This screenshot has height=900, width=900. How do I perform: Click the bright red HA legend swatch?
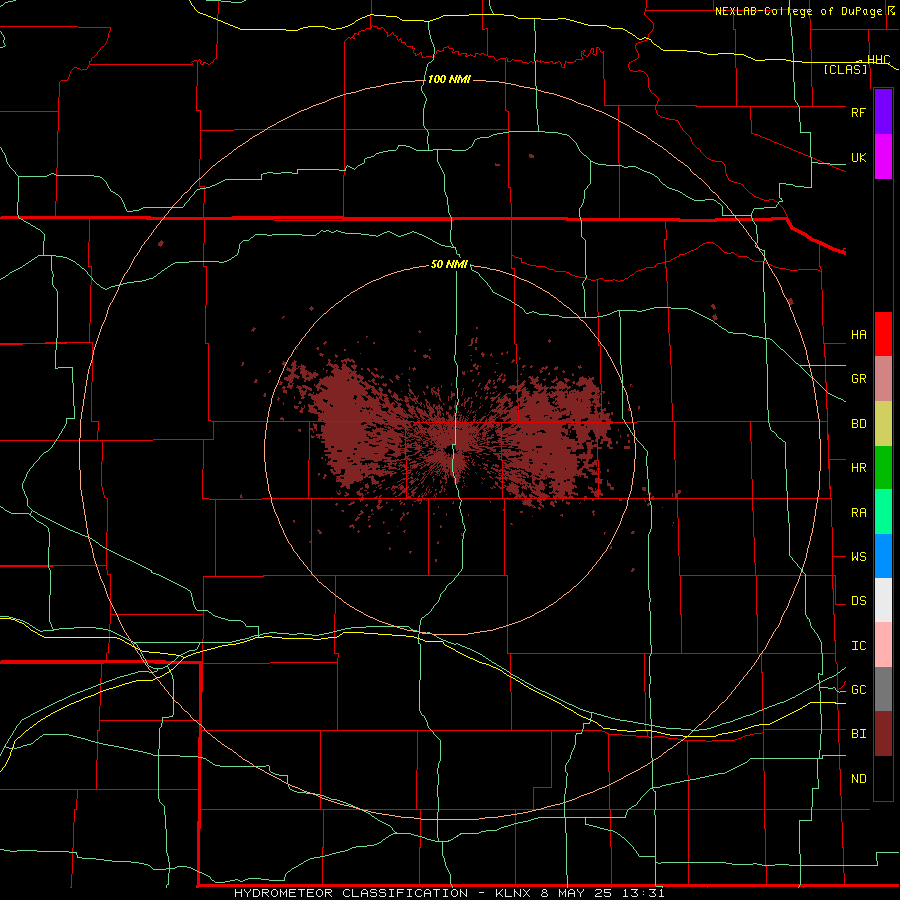point(883,334)
